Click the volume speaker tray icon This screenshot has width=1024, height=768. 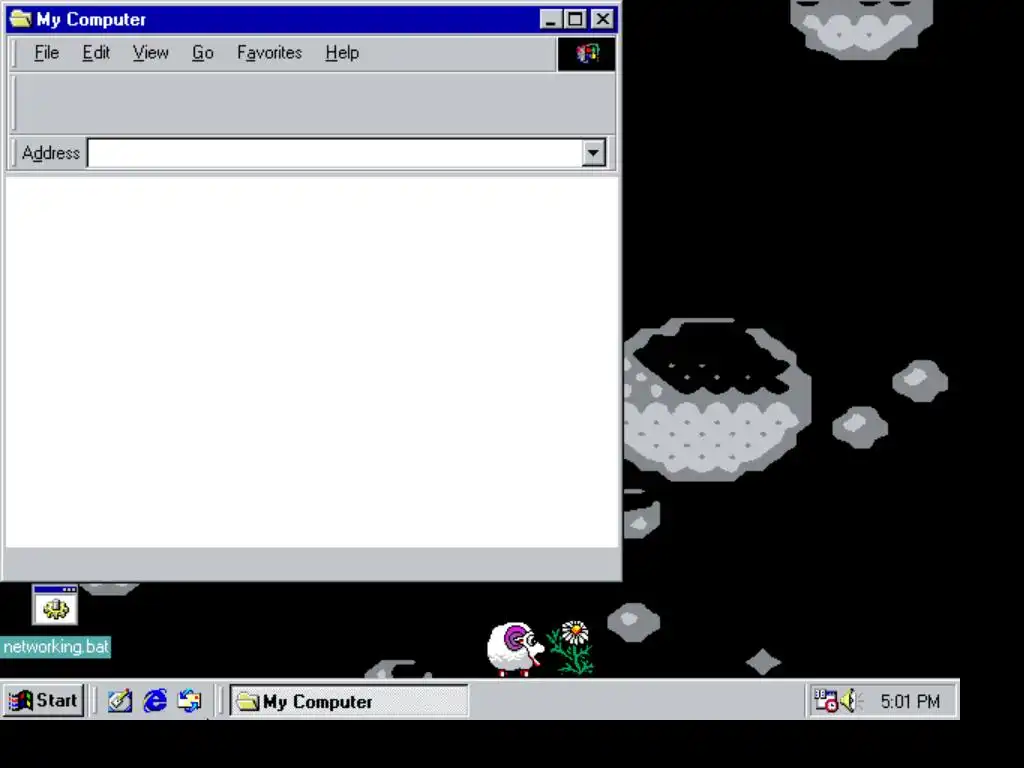point(850,701)
